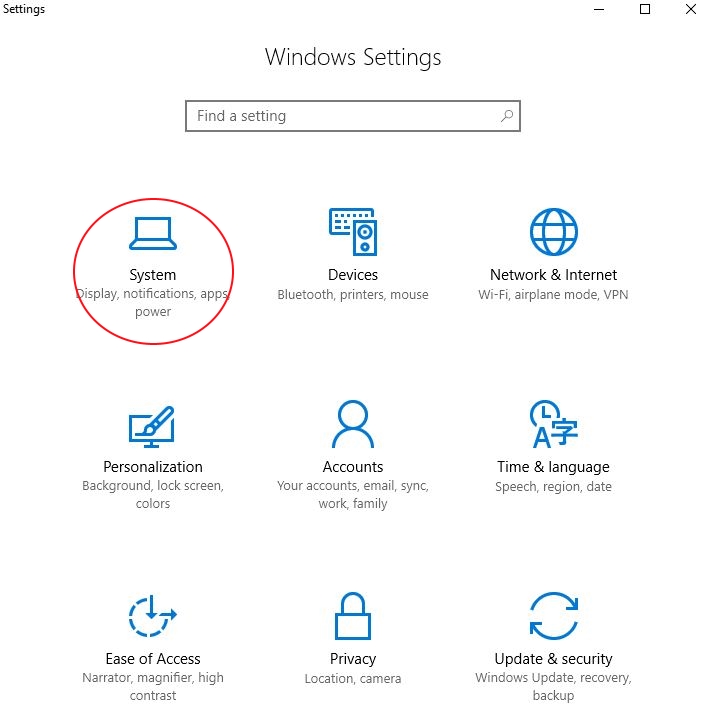Open the Devices keyboard and speaker icon

353,231
